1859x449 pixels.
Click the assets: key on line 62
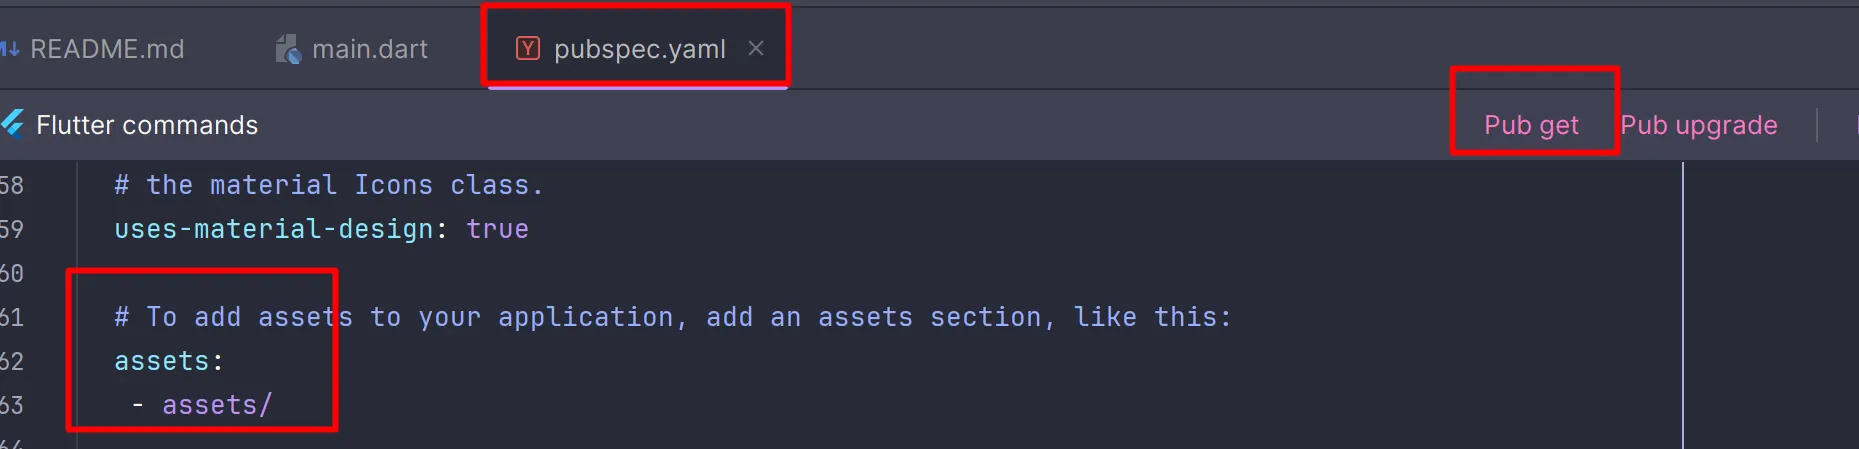pyautogui.click(x=168, y=361)
